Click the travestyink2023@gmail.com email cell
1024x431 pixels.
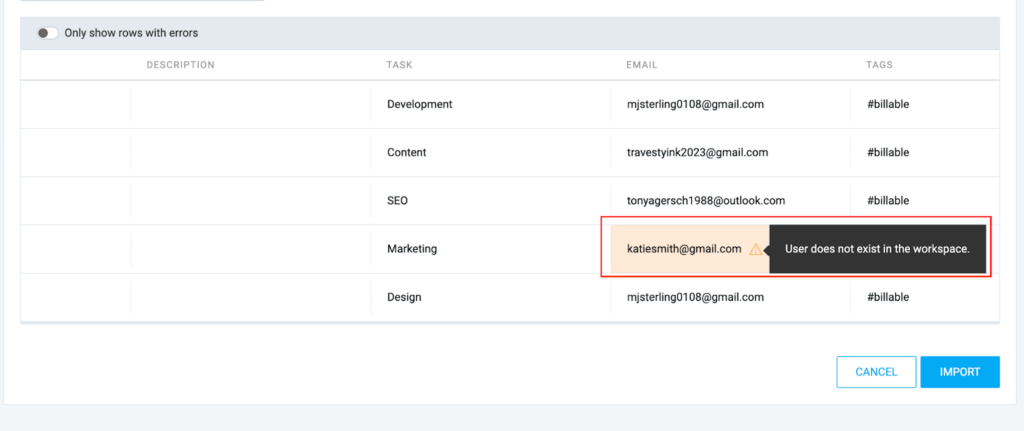[697, 152]
